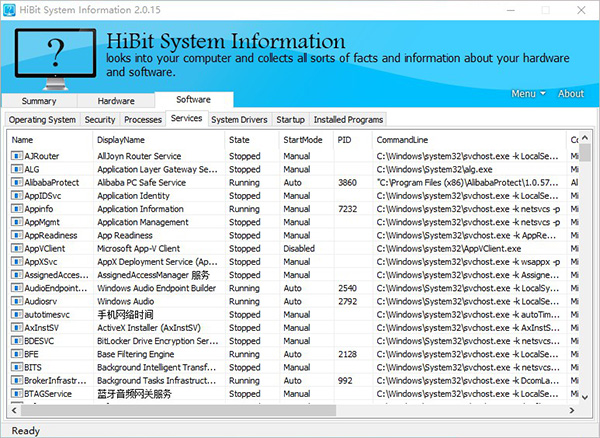Click the service icon beside AJRouter

click(x=17, y=156)
